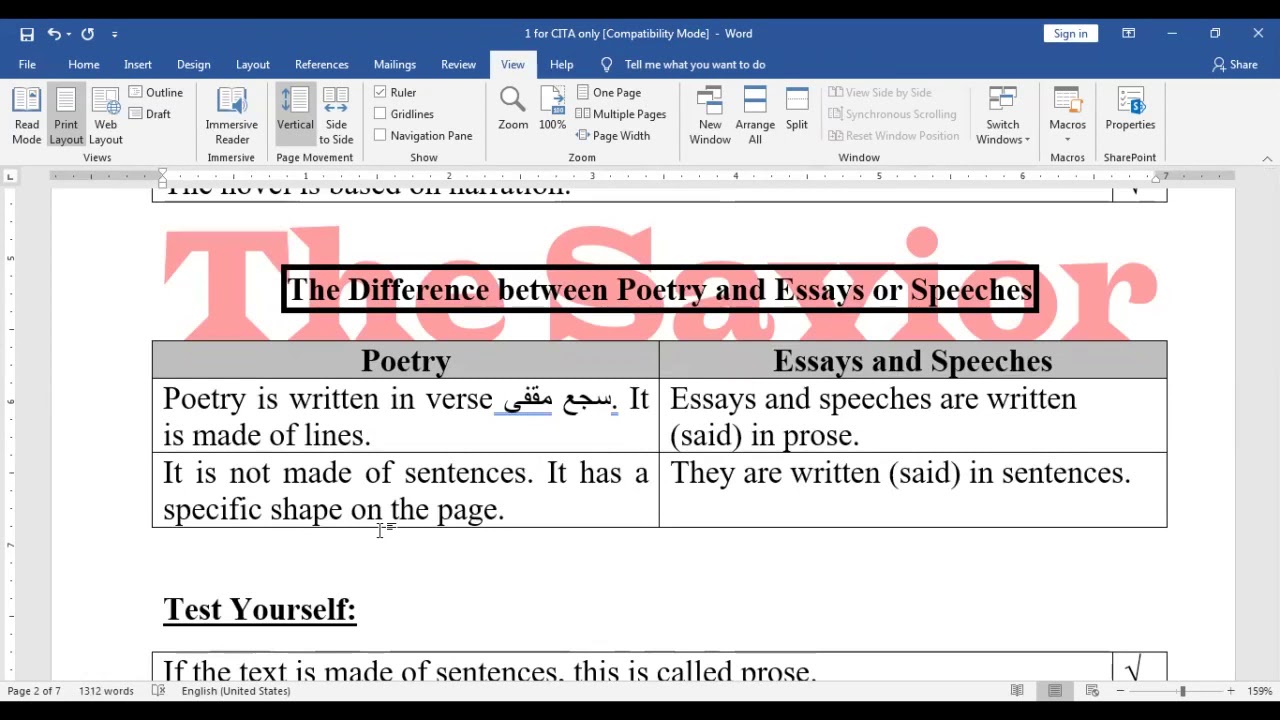Select Side to Side page movement

336,116
